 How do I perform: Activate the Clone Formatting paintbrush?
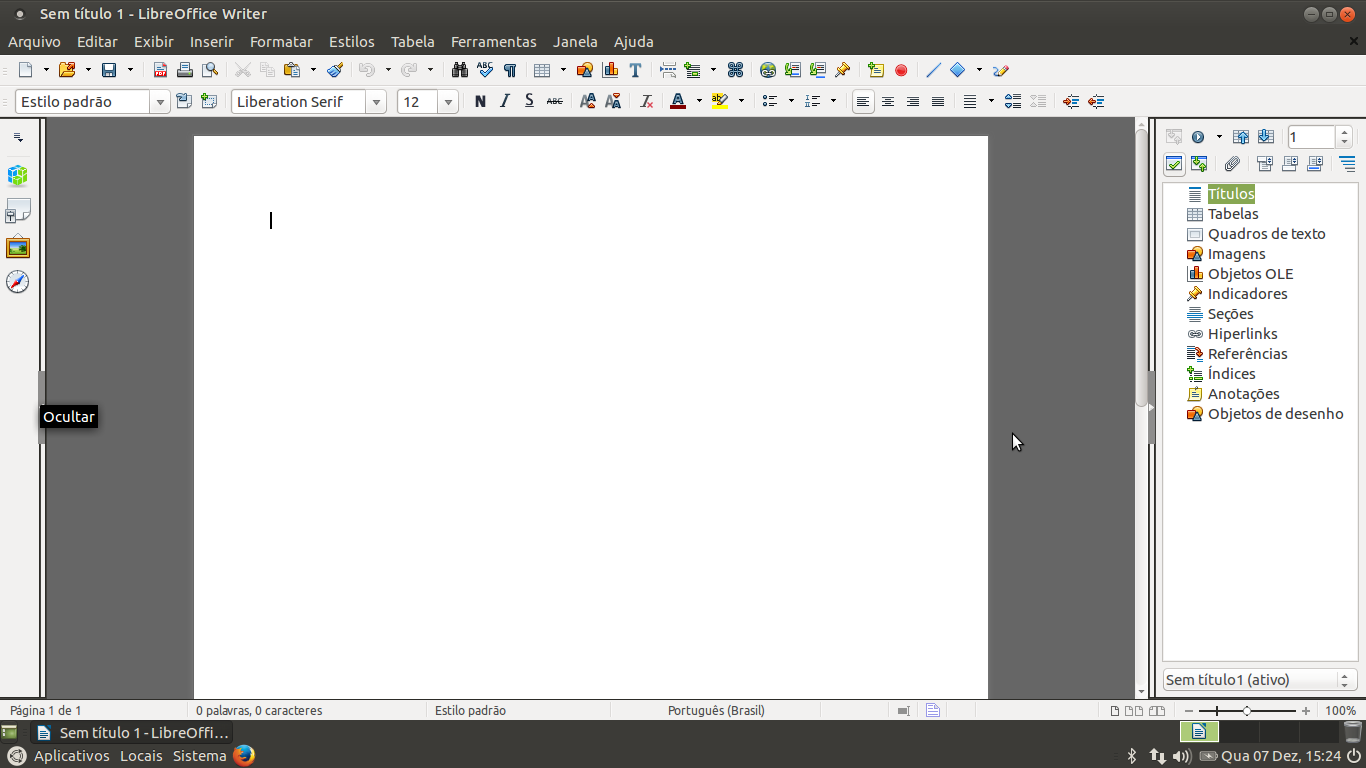pyautogui.click(x=335, y=70)
